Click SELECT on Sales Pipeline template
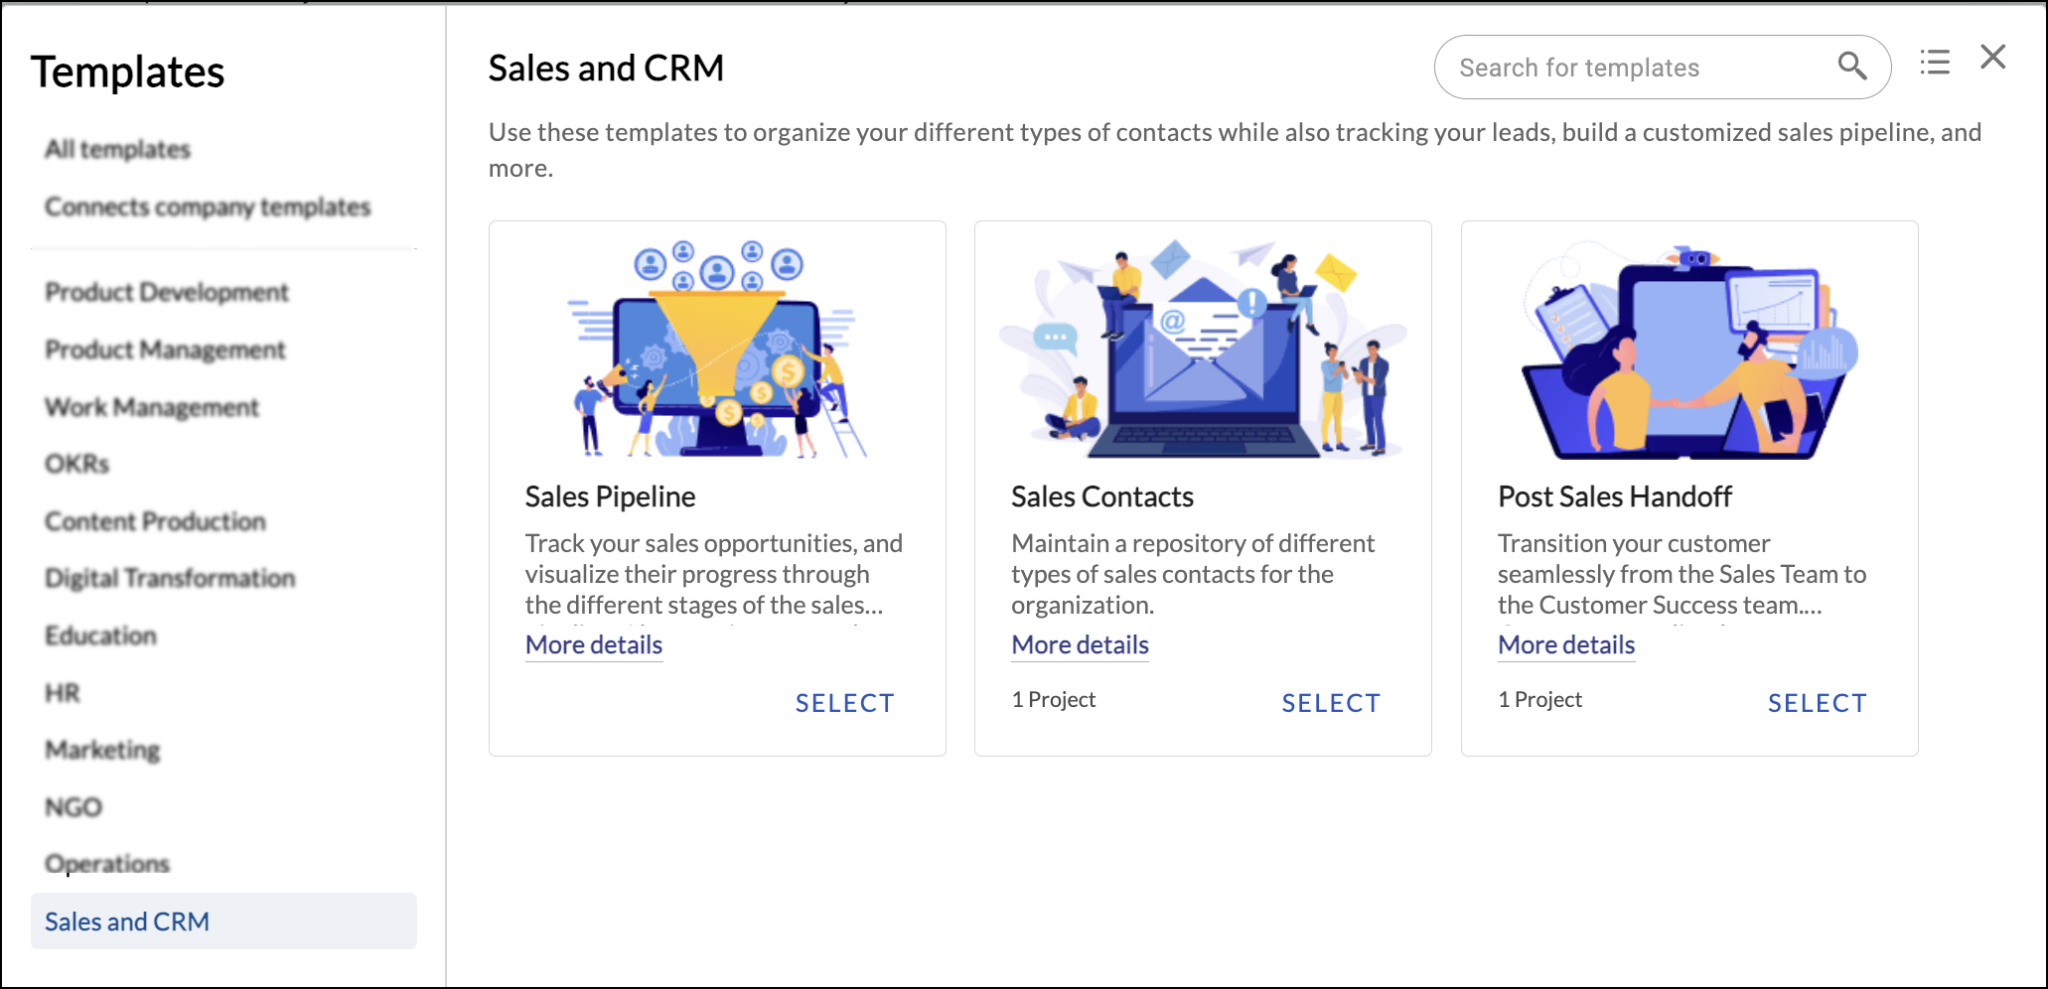This screenshot has height=989, width=2048. [845, 703]
